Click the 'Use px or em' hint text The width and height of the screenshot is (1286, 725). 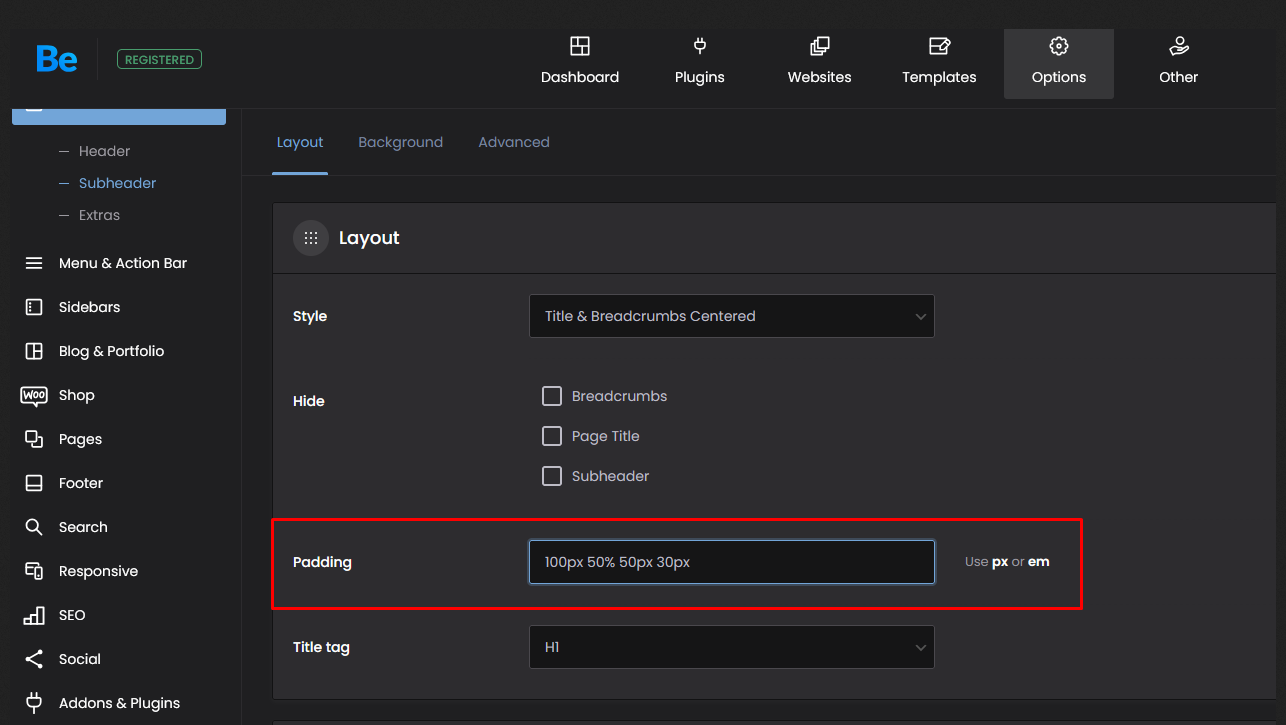coord(1007,562)
